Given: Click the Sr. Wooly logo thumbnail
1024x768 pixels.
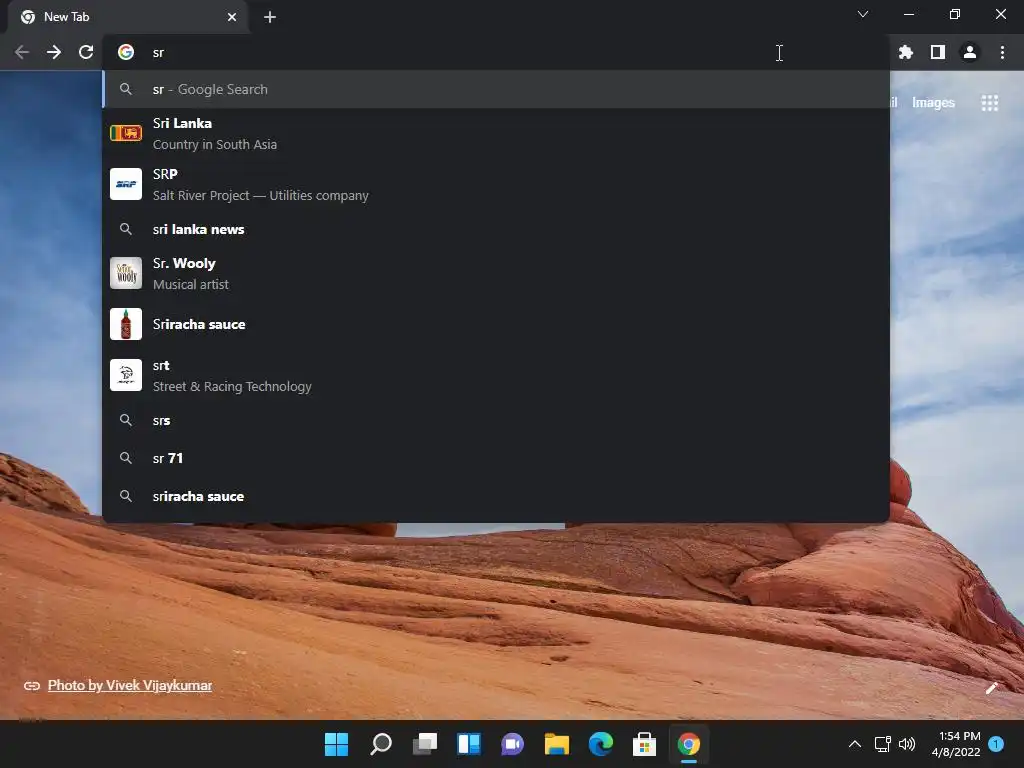Looking at the screenshot, I should click(126, 273).
